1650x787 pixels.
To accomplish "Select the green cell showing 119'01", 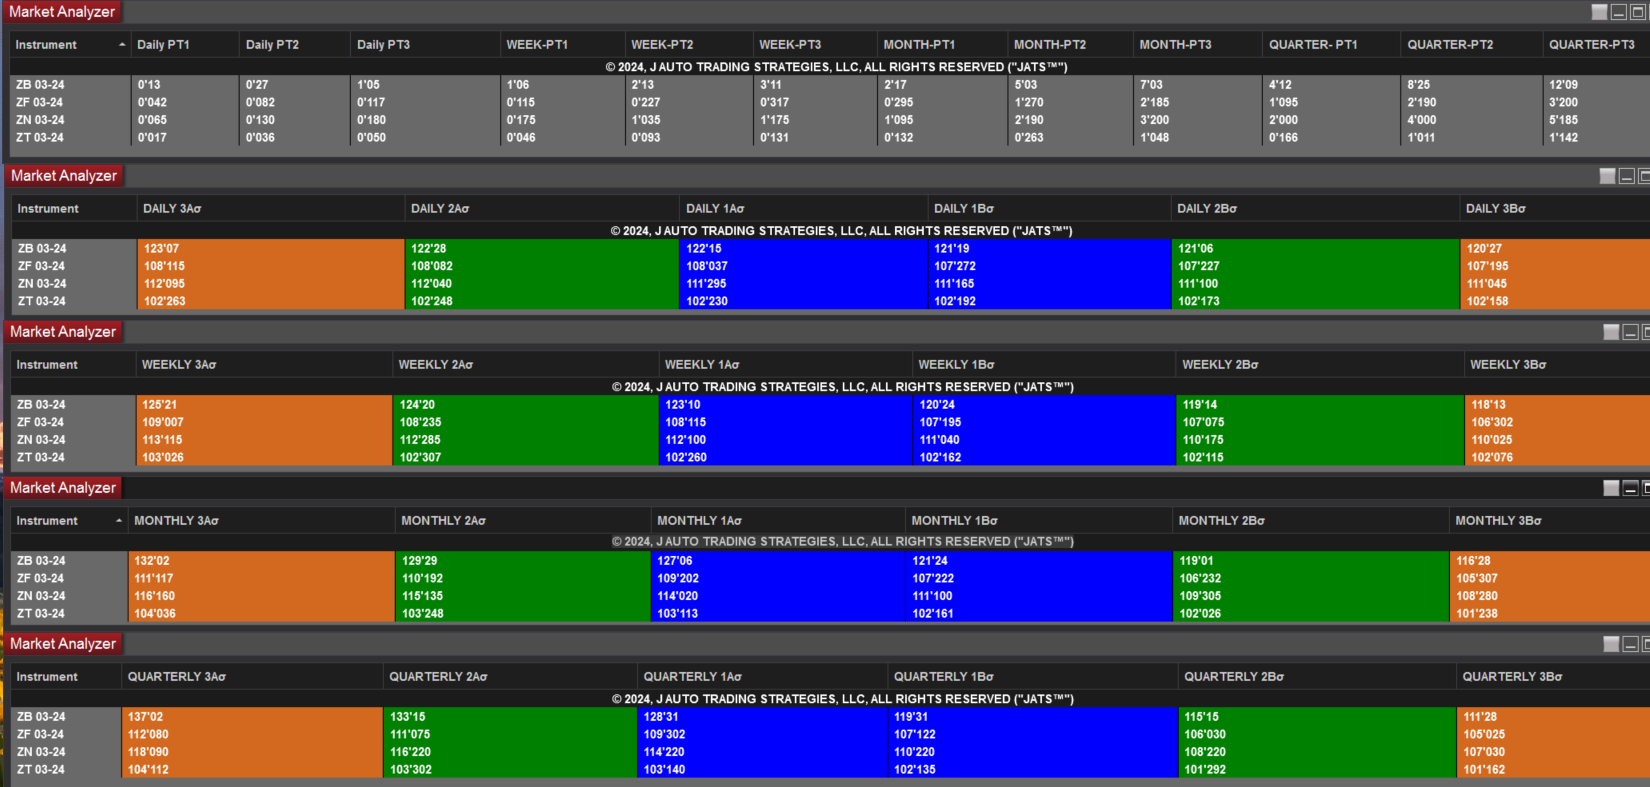I will (x=1310, y=561).
